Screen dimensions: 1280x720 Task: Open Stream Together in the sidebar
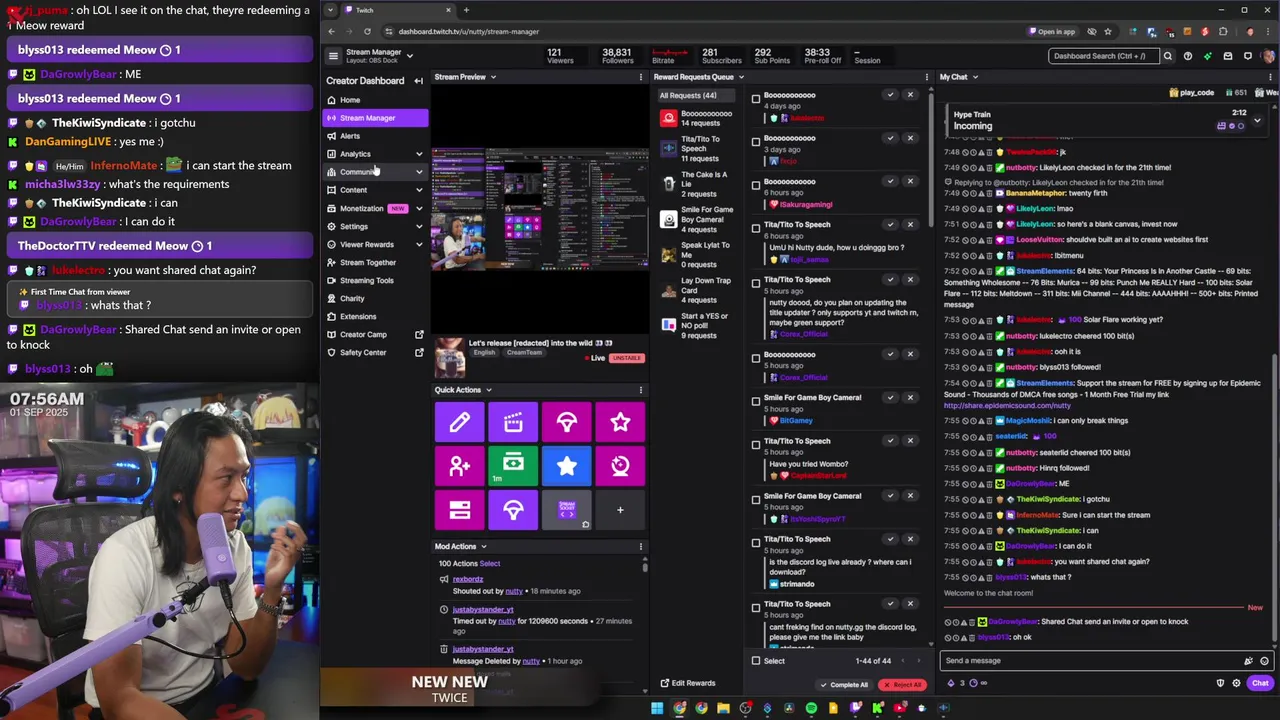click(x=377, y=262)
